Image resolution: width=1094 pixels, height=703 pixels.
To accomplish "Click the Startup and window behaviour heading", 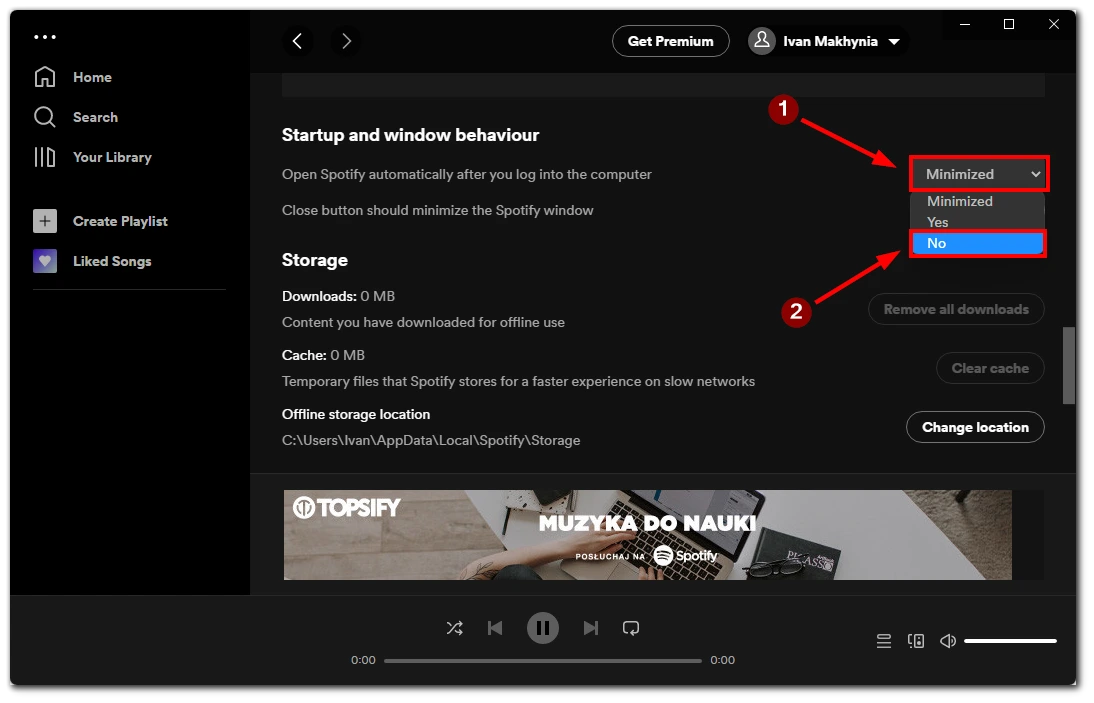I will [410, 135].
